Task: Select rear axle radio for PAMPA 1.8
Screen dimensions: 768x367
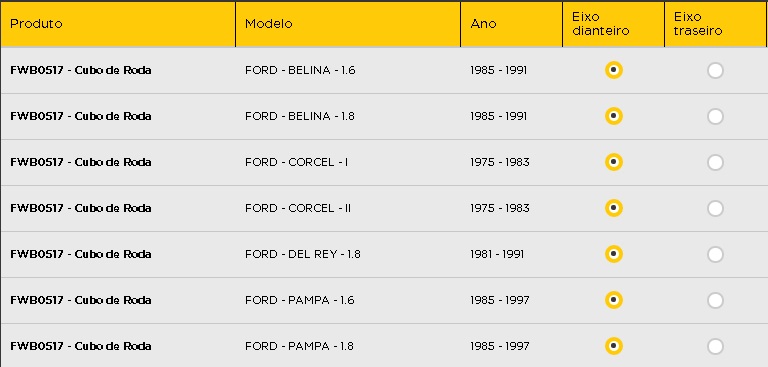Action: coord(715,346)
